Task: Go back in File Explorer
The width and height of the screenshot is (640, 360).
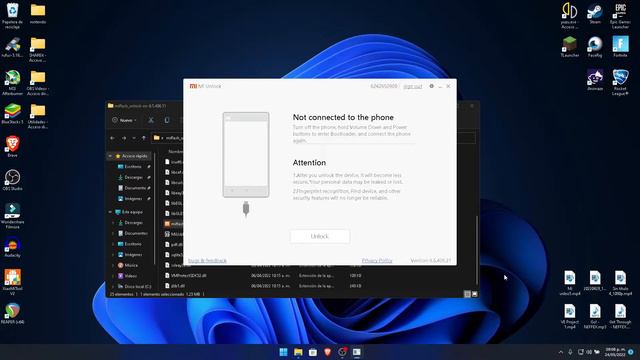Action: [113, 138]
